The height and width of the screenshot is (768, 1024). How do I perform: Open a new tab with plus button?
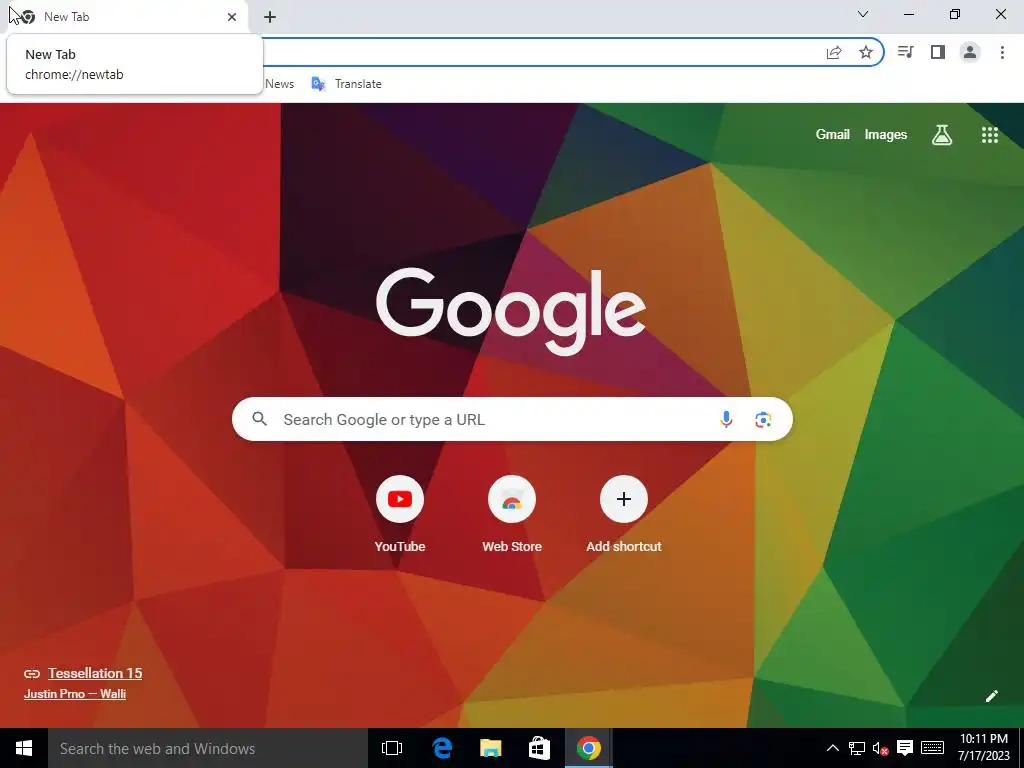tap(270, 17)
